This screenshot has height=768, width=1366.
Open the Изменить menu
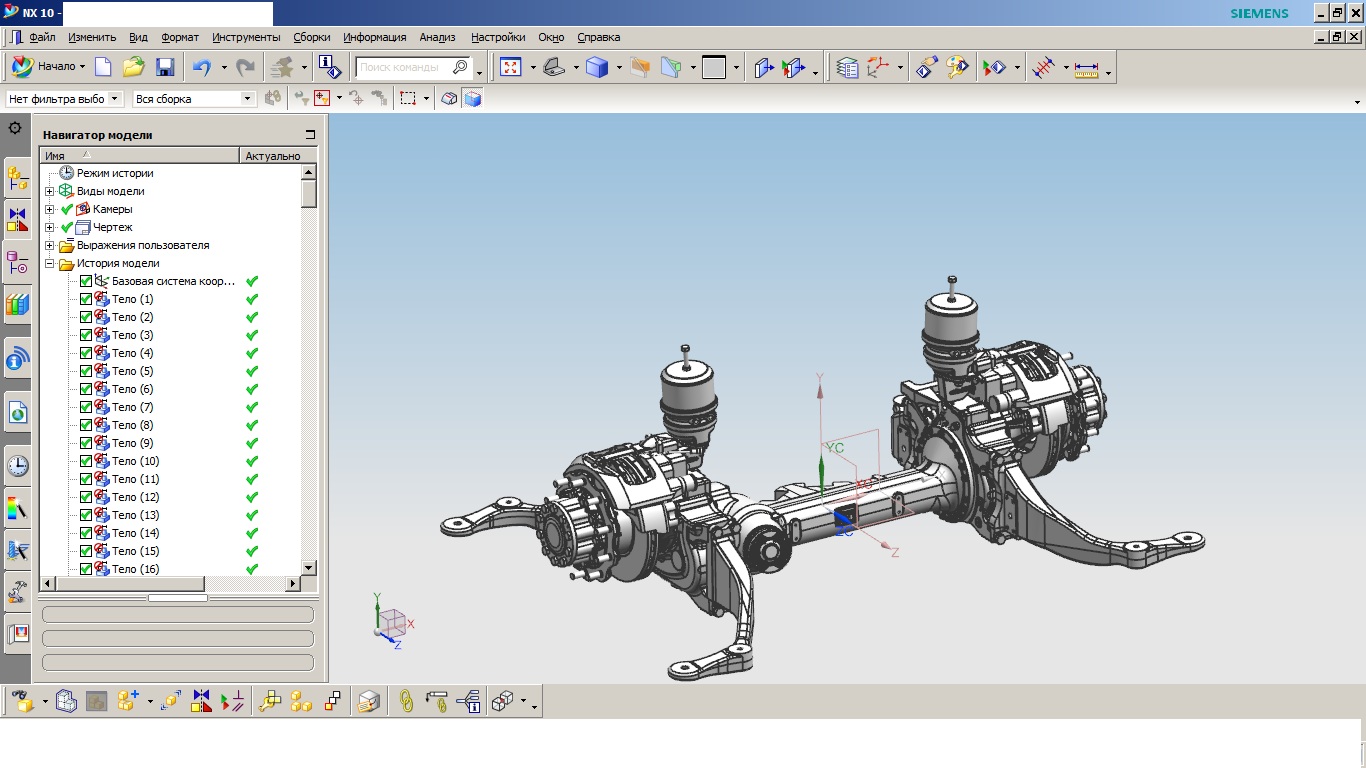pos(92,37)
